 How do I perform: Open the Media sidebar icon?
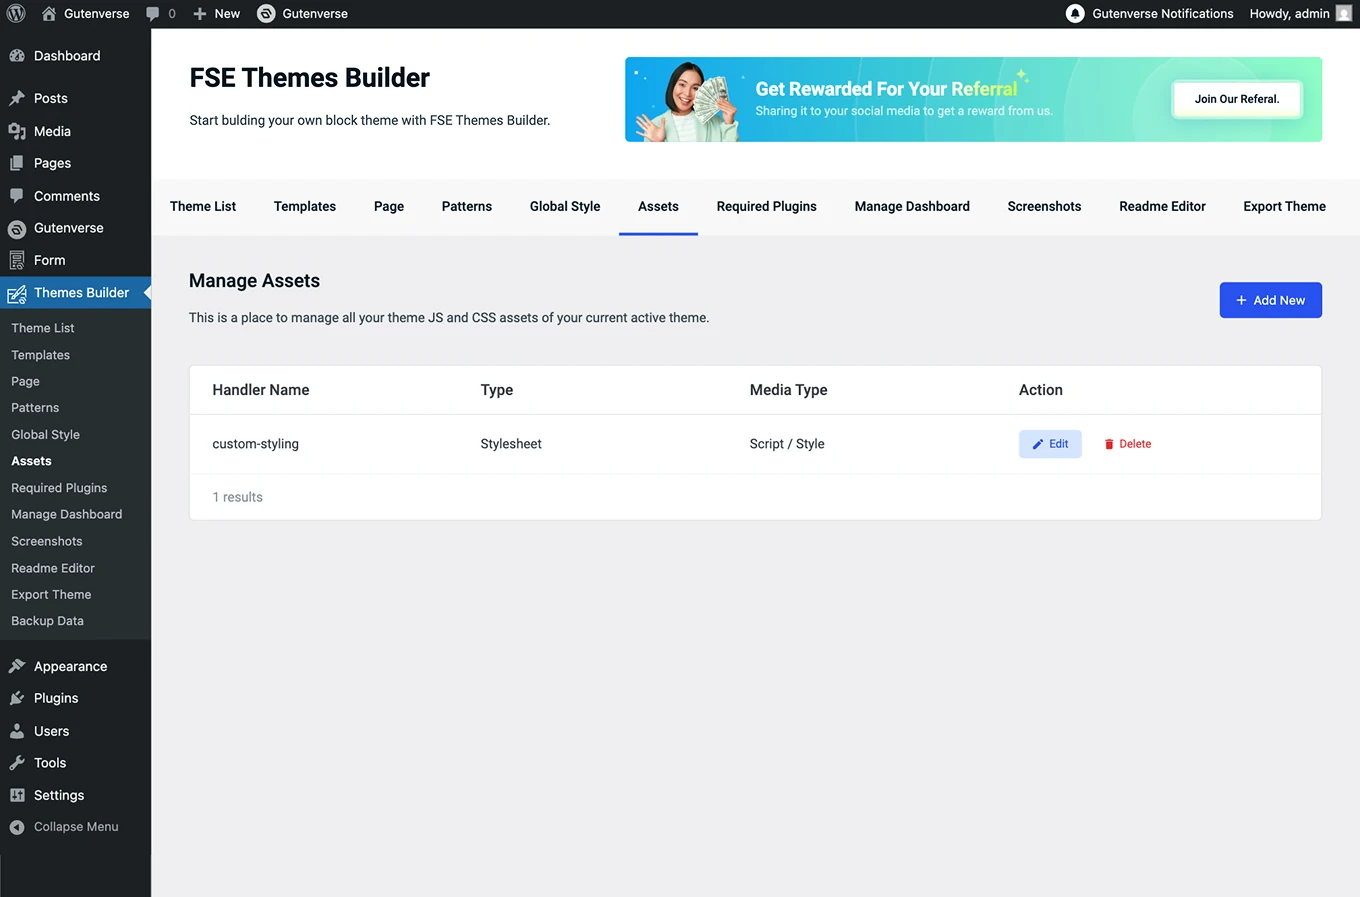click(x=17, y=131)
